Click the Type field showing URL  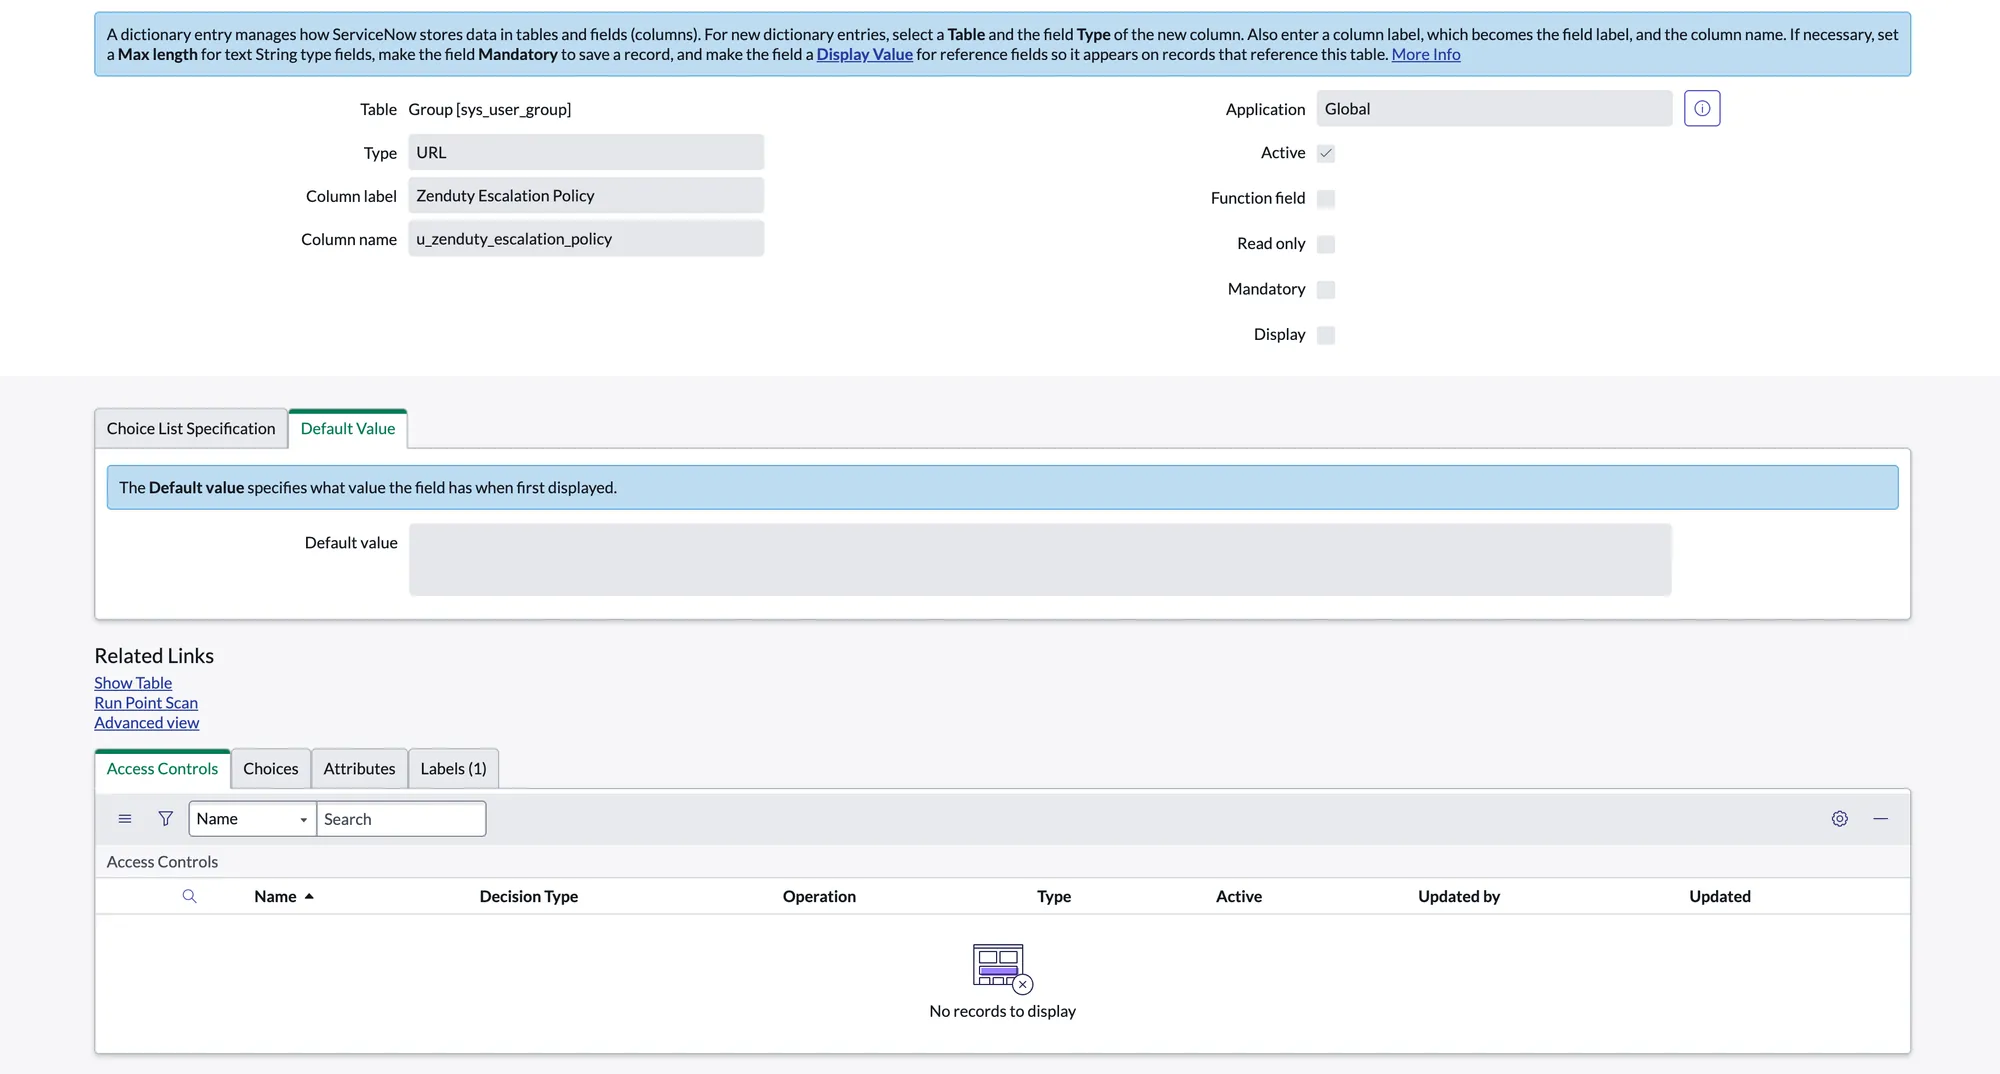[586, 152]
